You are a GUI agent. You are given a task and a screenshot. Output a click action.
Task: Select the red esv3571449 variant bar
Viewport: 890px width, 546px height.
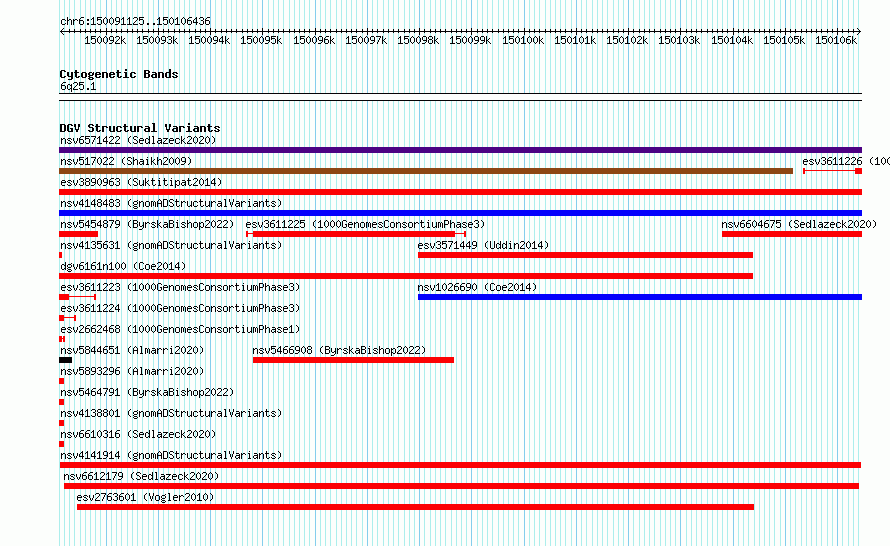pos(585,255)
